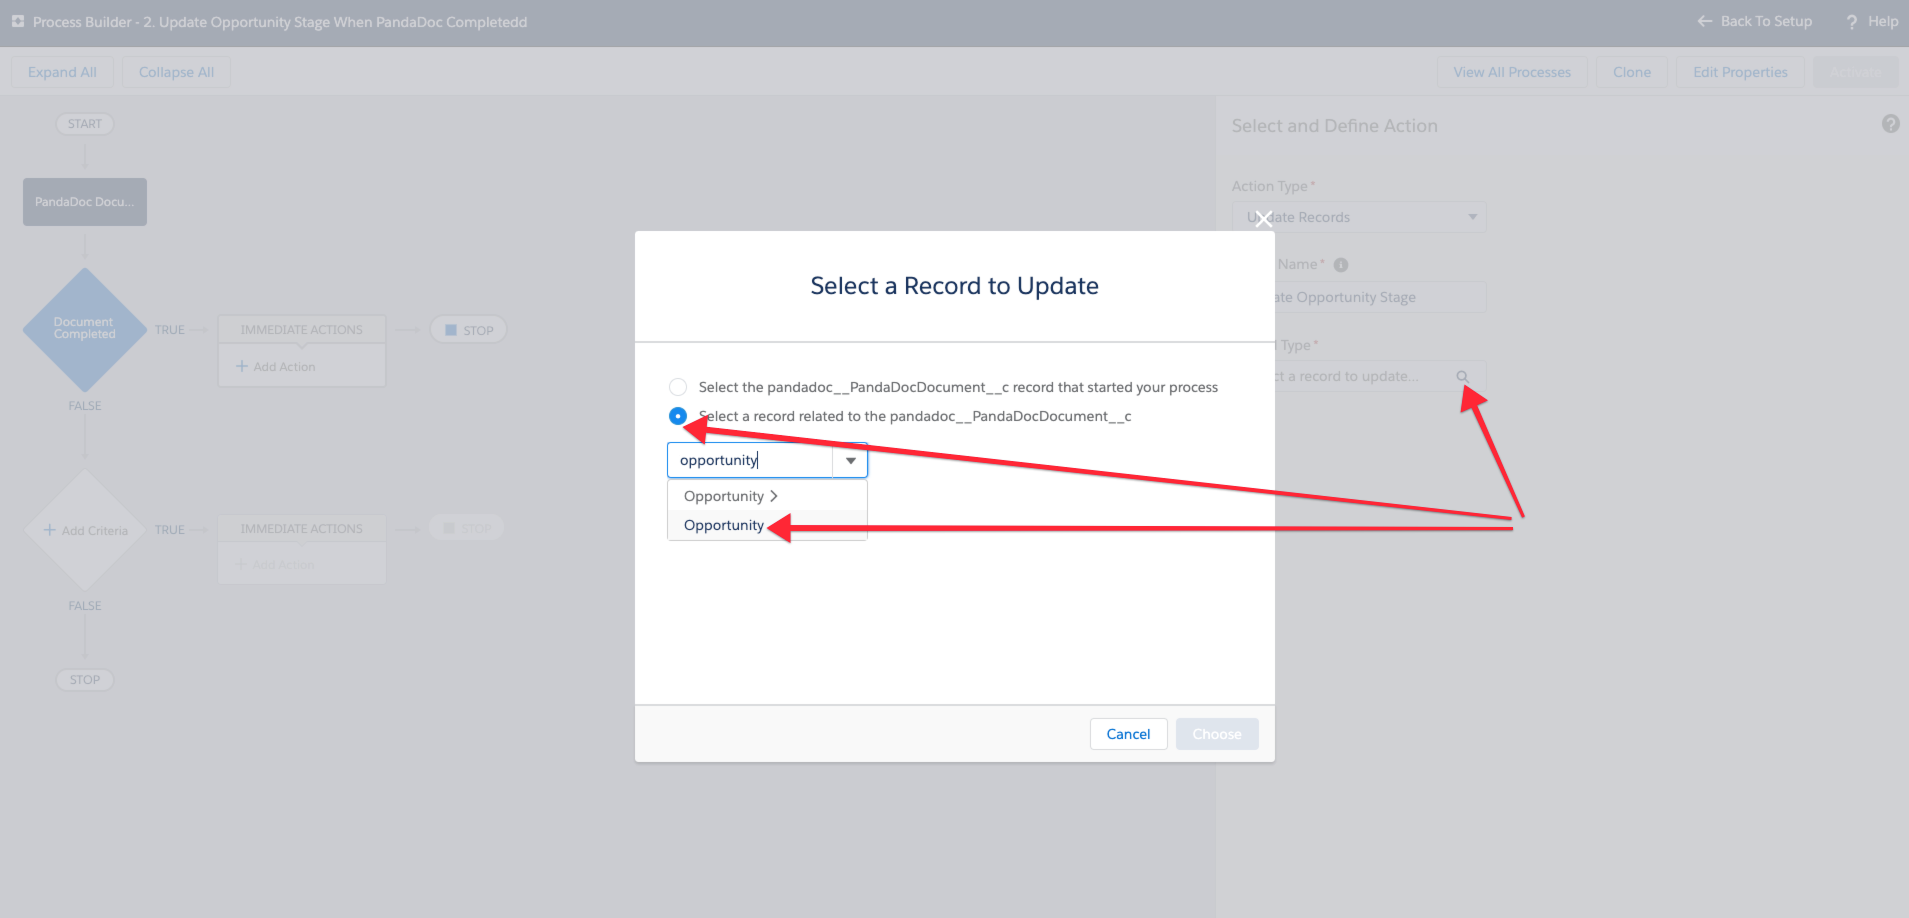
Task: Click the panel help question icon
Action: point(1890,124)
